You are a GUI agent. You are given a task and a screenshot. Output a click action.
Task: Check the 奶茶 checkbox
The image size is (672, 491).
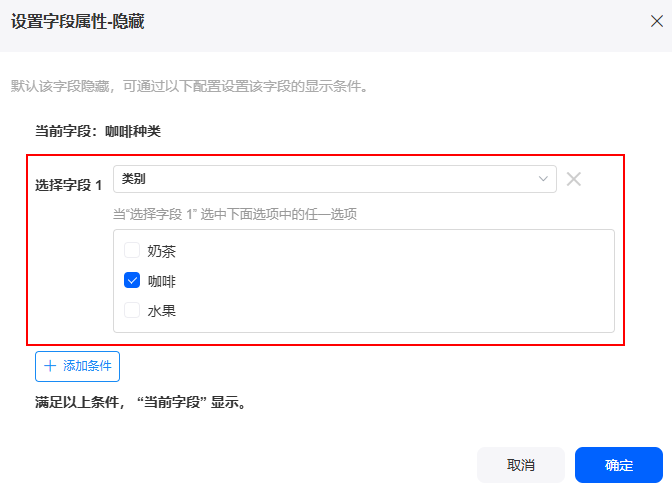[132, 250]
